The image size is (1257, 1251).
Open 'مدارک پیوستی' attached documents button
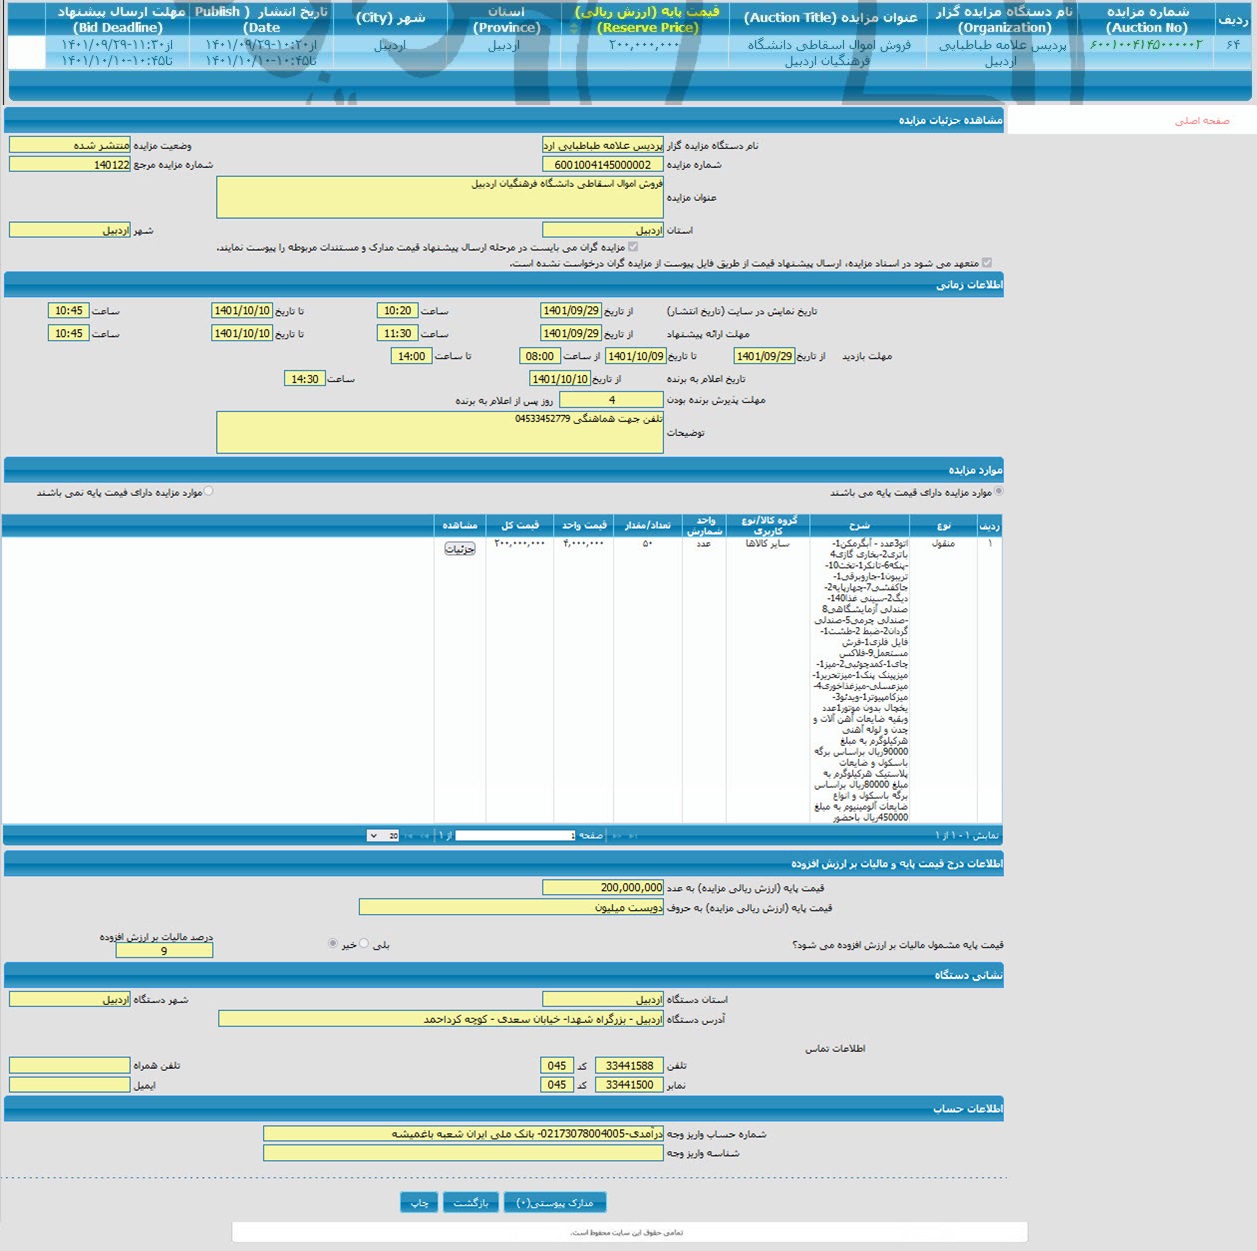[x=555, y=1202]
